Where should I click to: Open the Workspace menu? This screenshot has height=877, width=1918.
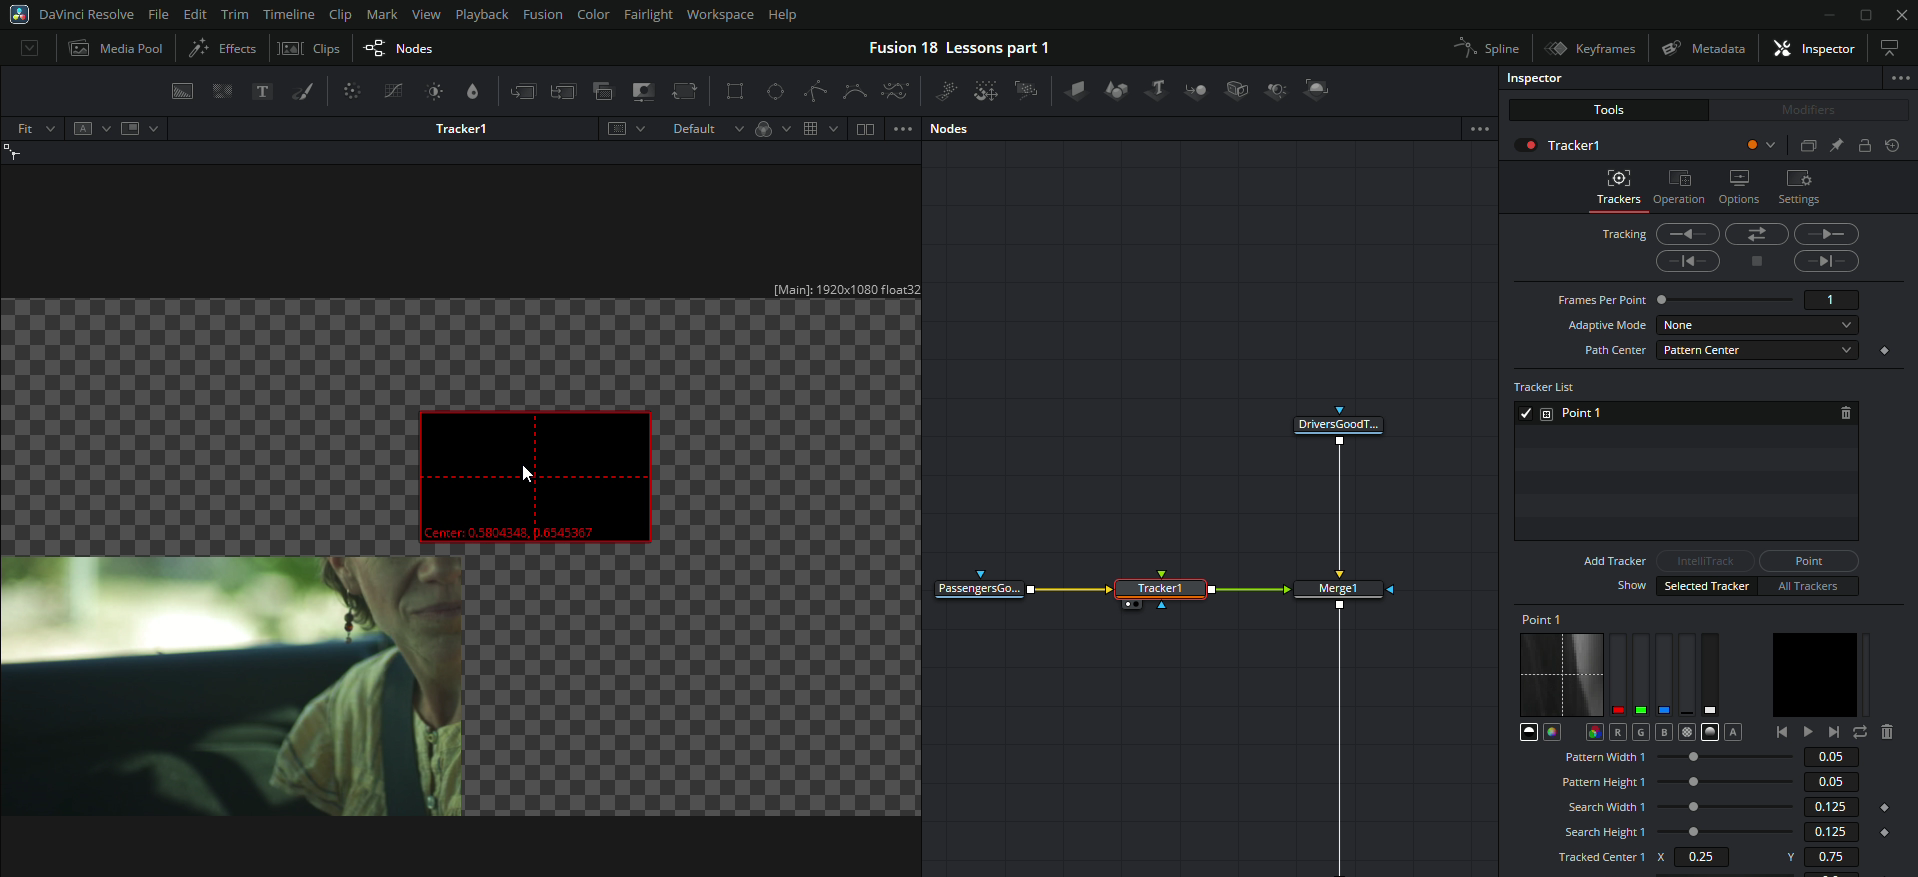[720, 14]
